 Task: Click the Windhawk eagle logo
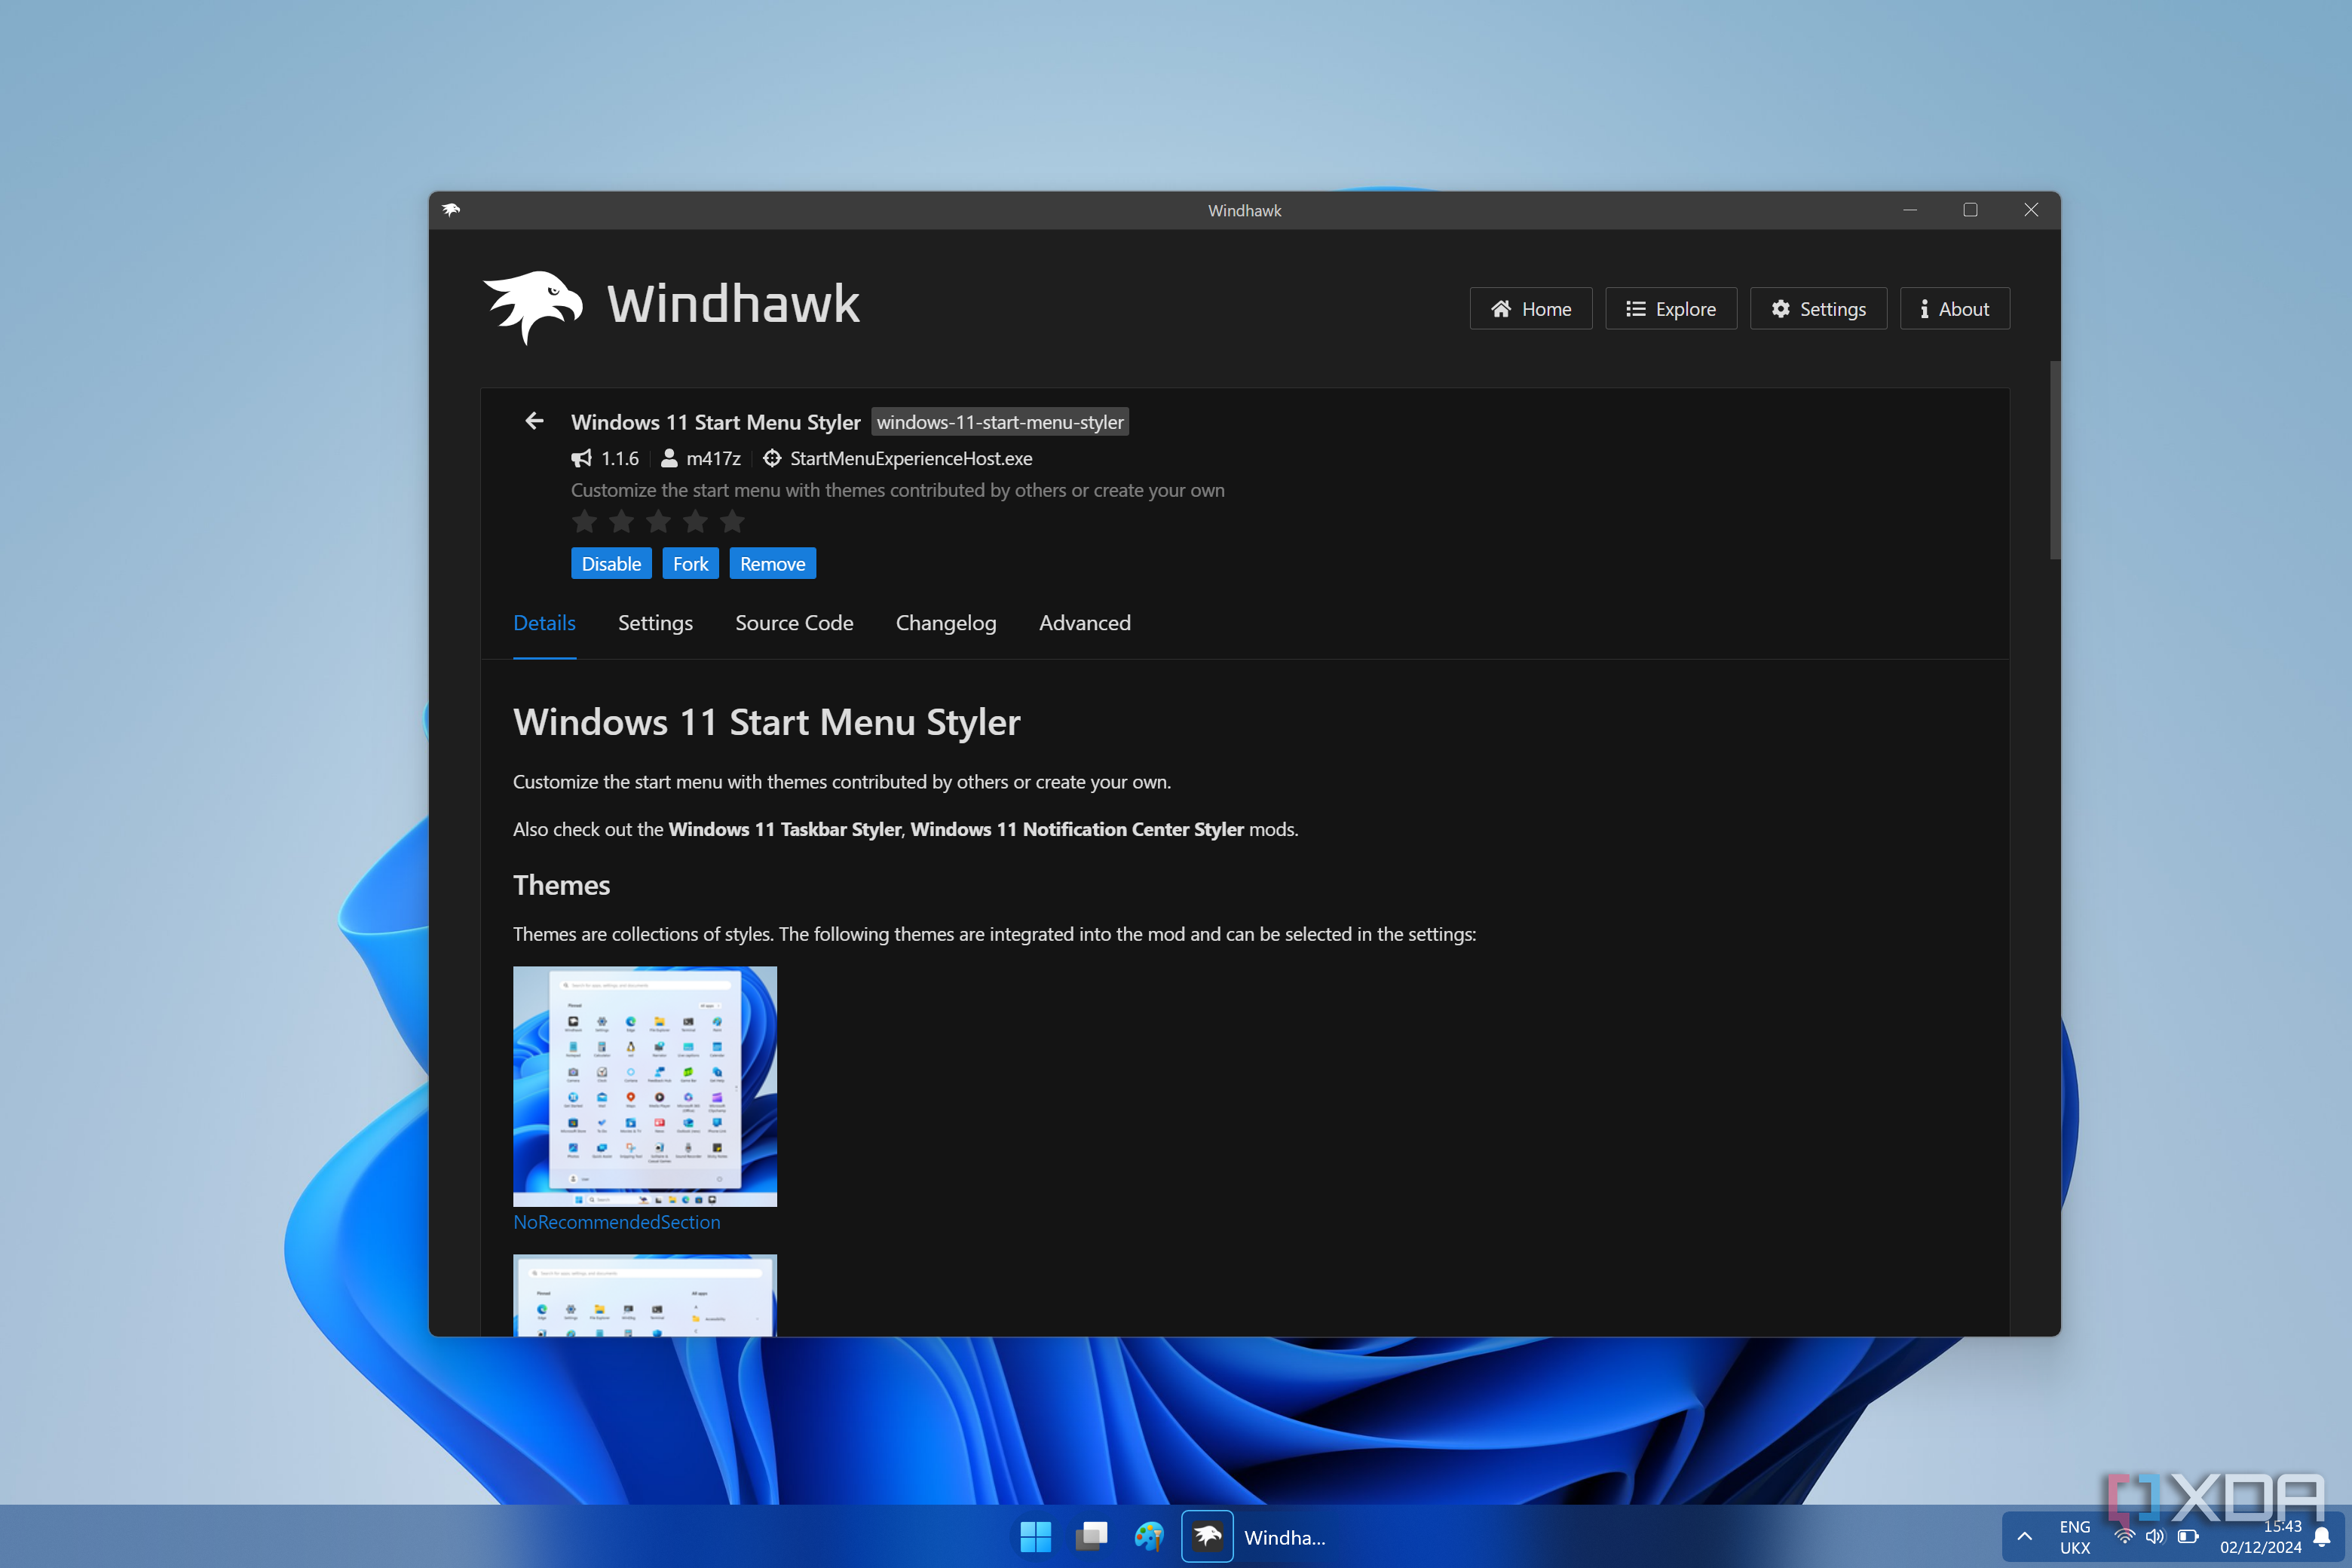coord(533,306)
